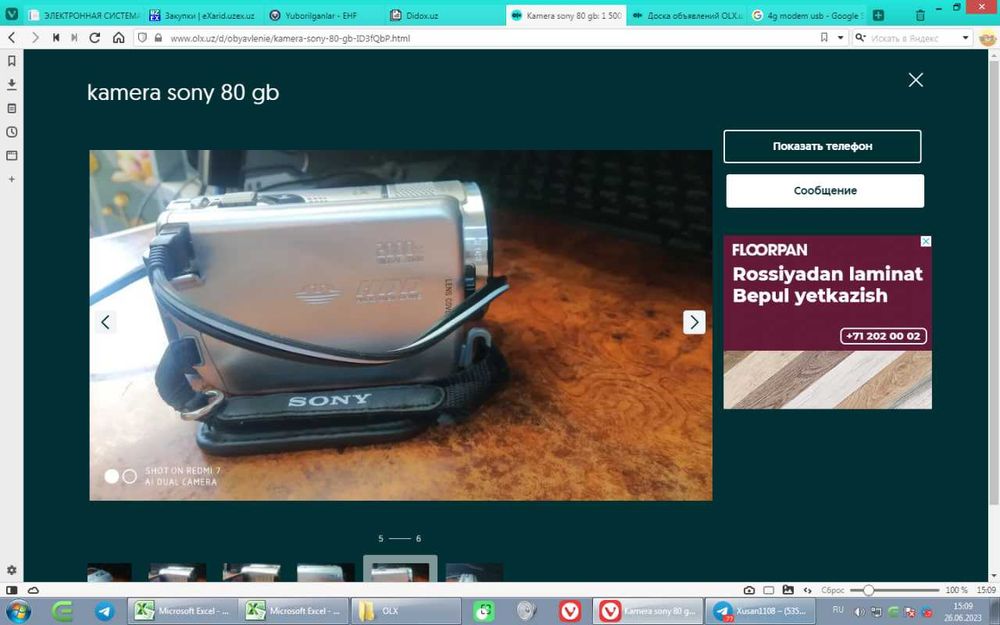The height and width of the screenshot is (625, 1000).
Task: Select the first photo thumbnail
Action: 110,572
